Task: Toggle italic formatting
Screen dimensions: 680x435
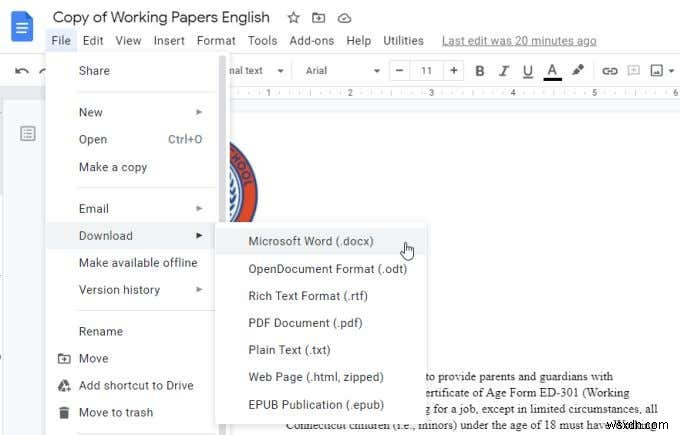Action: click(503, 71)
